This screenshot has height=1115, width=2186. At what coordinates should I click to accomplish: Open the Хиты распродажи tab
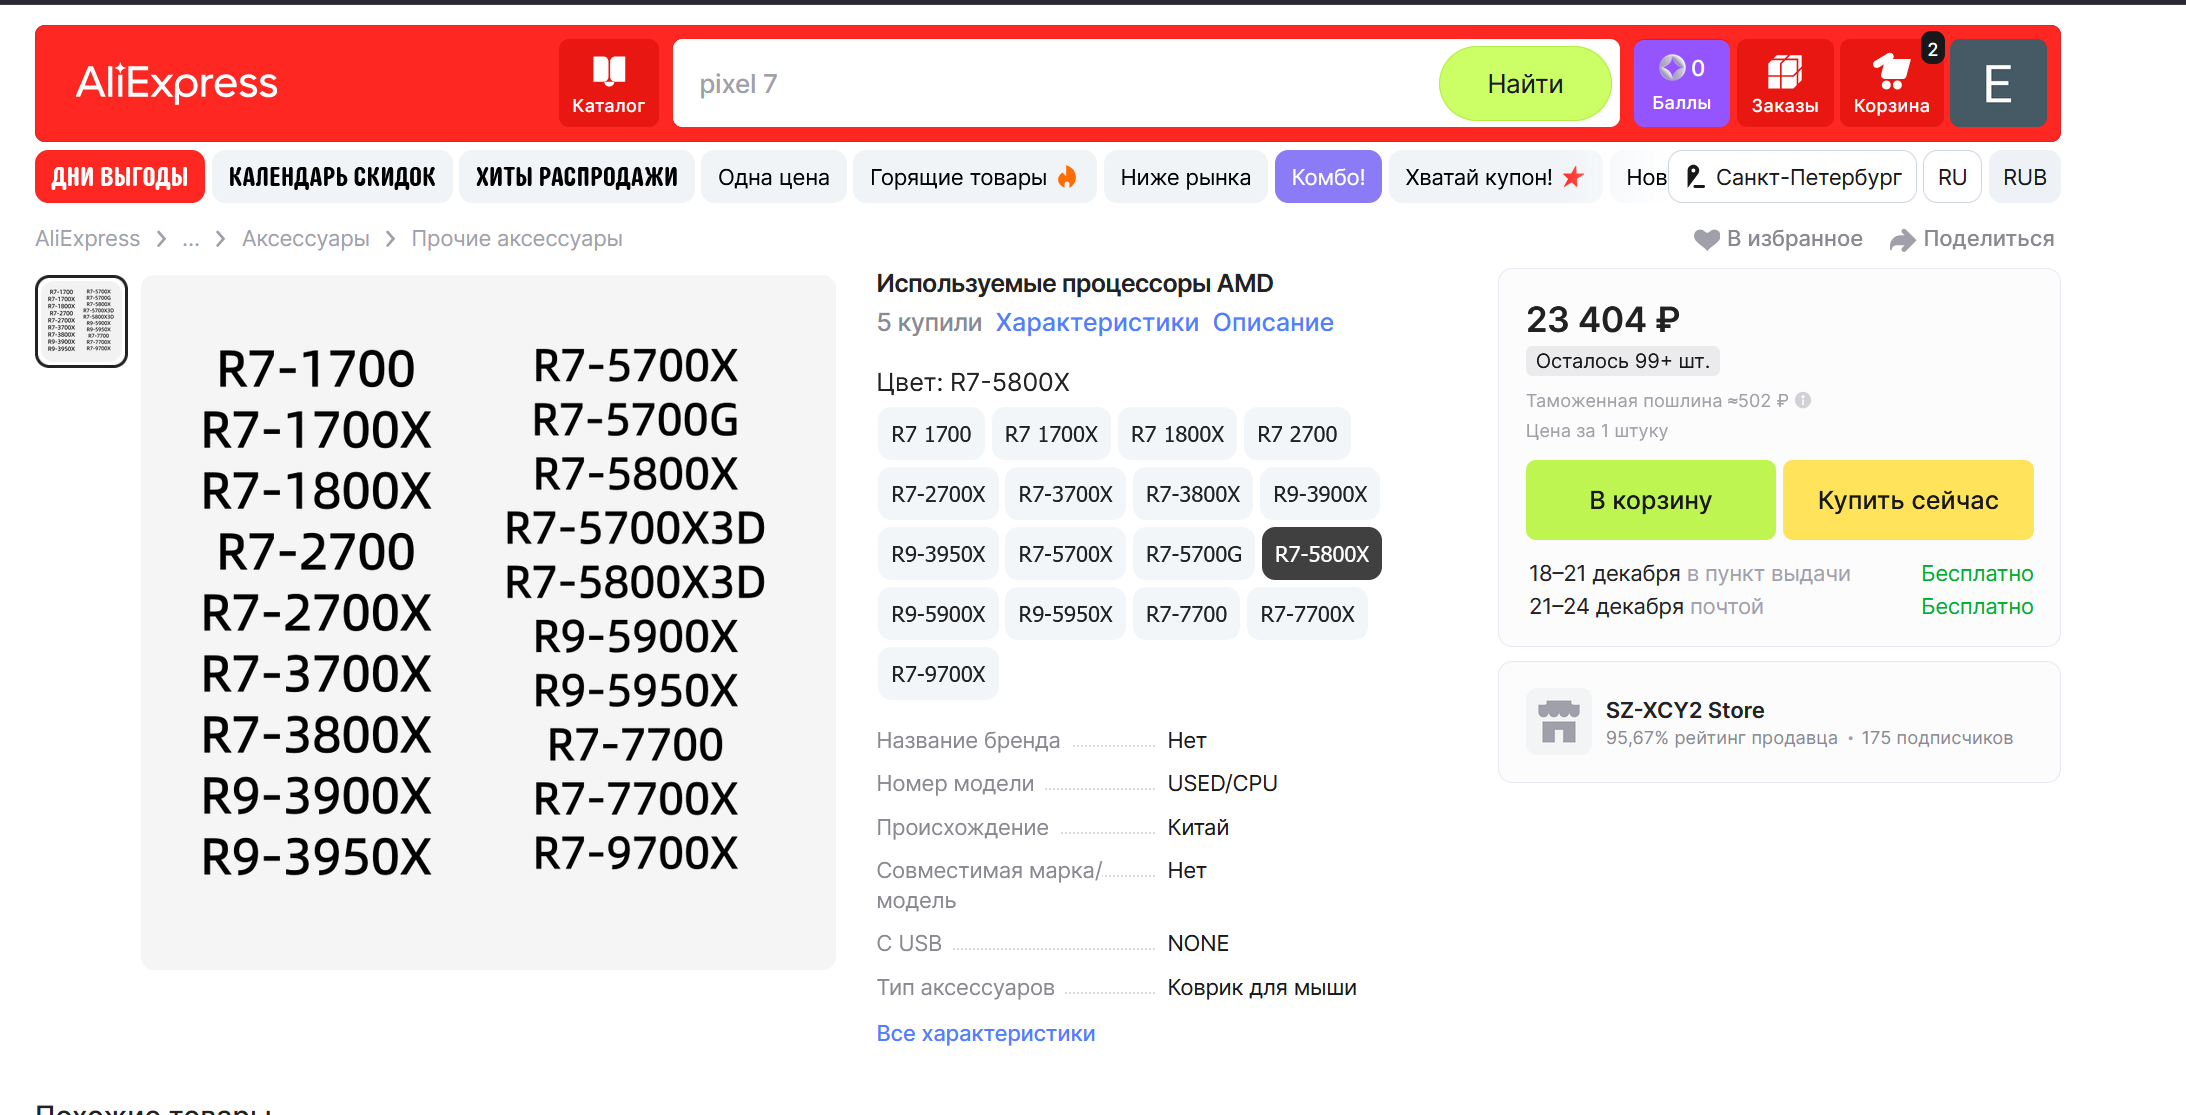(x=577, y=177)
